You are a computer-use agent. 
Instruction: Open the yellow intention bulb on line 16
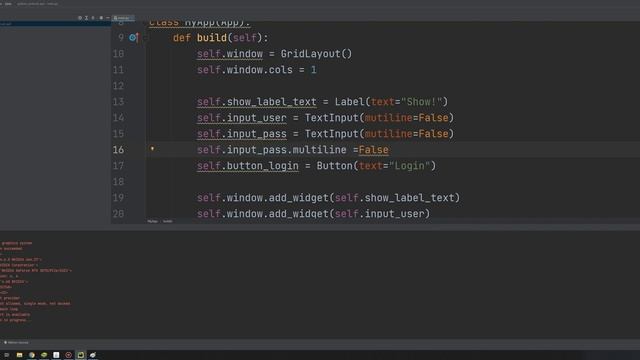pyautogui.click(x=152, y=149)
